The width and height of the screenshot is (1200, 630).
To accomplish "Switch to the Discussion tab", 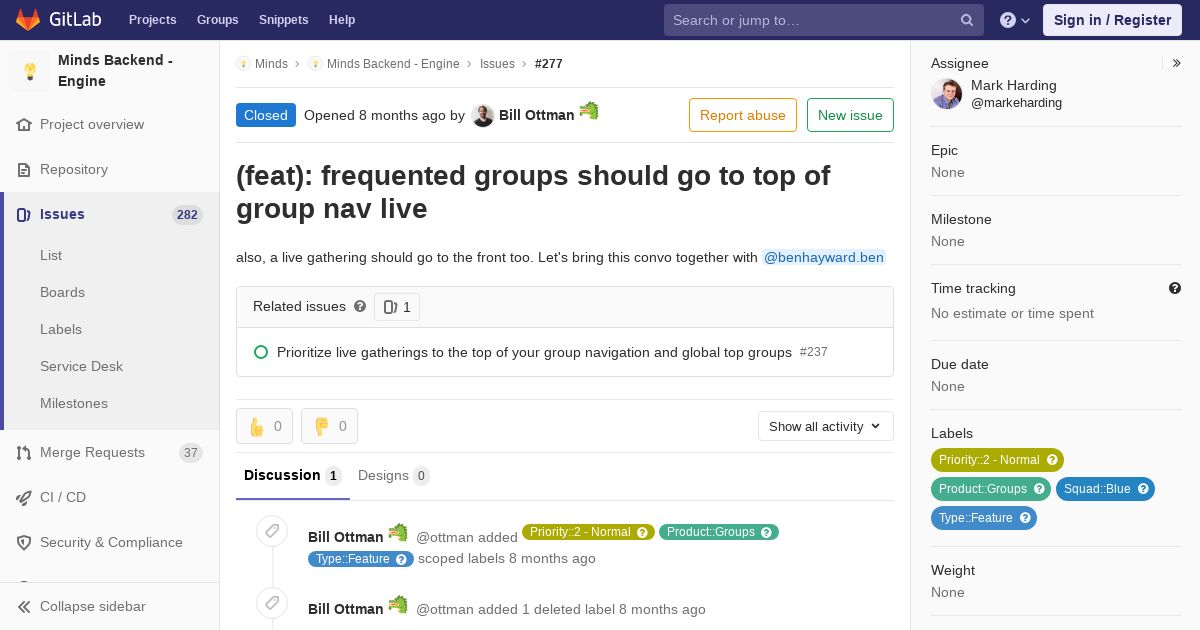I will (x=293, y=476).
